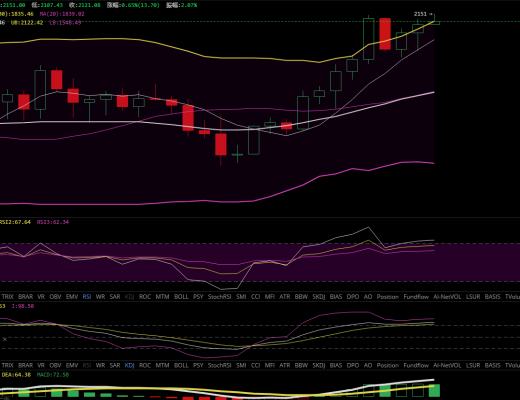Select StochRSI in the KDJ-highlighted indicator row
Image resolution: width=520 pixels, height=400 pixels.
tap(219, 365)
